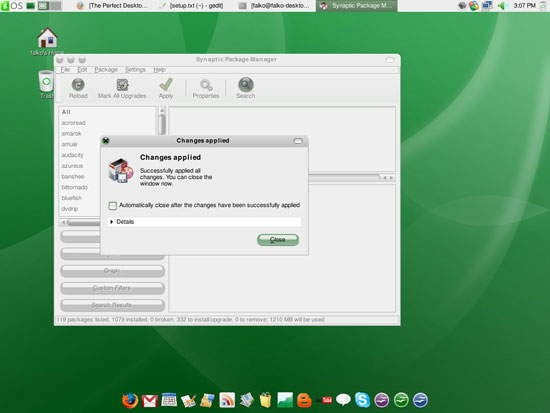Enable automatically close after changes checkbox
The height and width of the screenshot is (413, 550).
[x=113, y=206]
